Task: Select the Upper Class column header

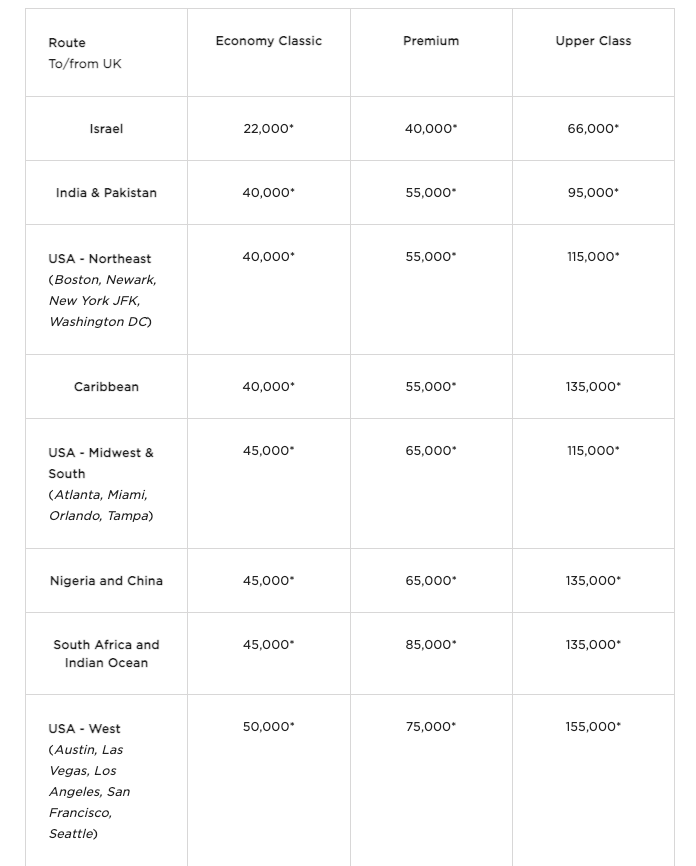Action: coord(593,41)
